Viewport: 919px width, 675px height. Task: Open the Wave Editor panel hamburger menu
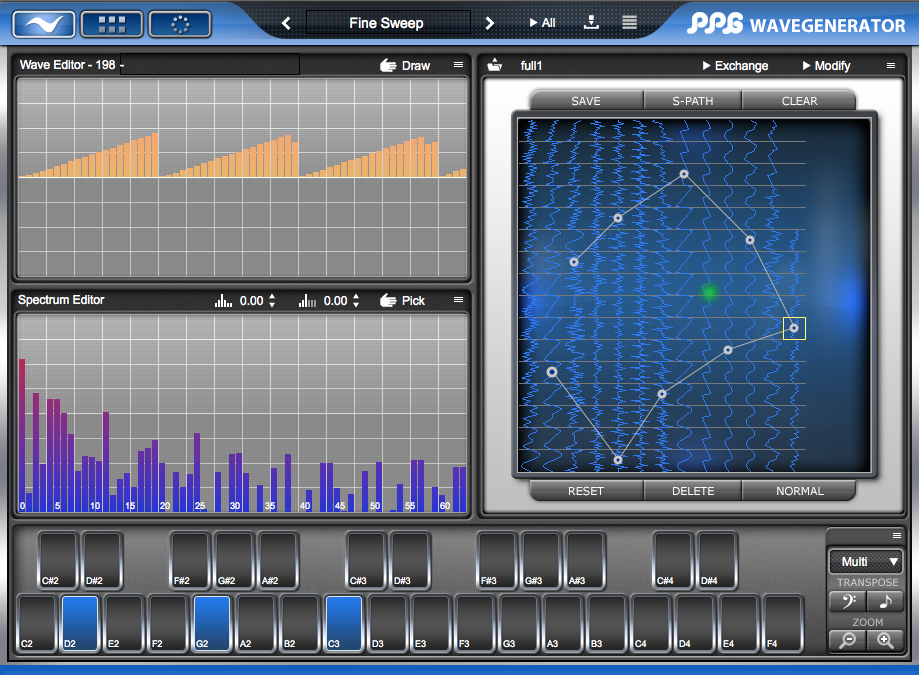458,63
